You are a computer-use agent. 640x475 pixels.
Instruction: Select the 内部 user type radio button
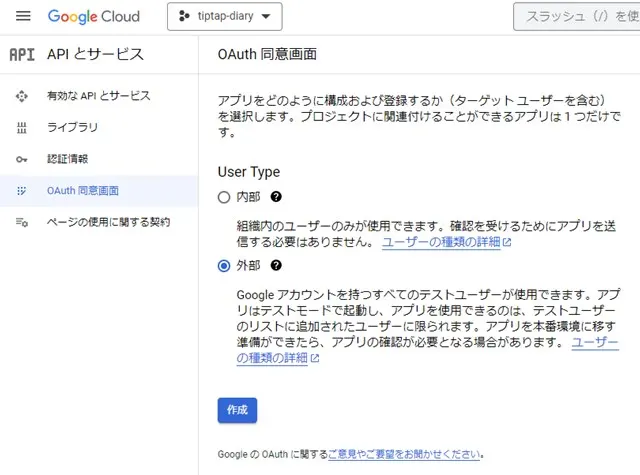click(224, 198)
